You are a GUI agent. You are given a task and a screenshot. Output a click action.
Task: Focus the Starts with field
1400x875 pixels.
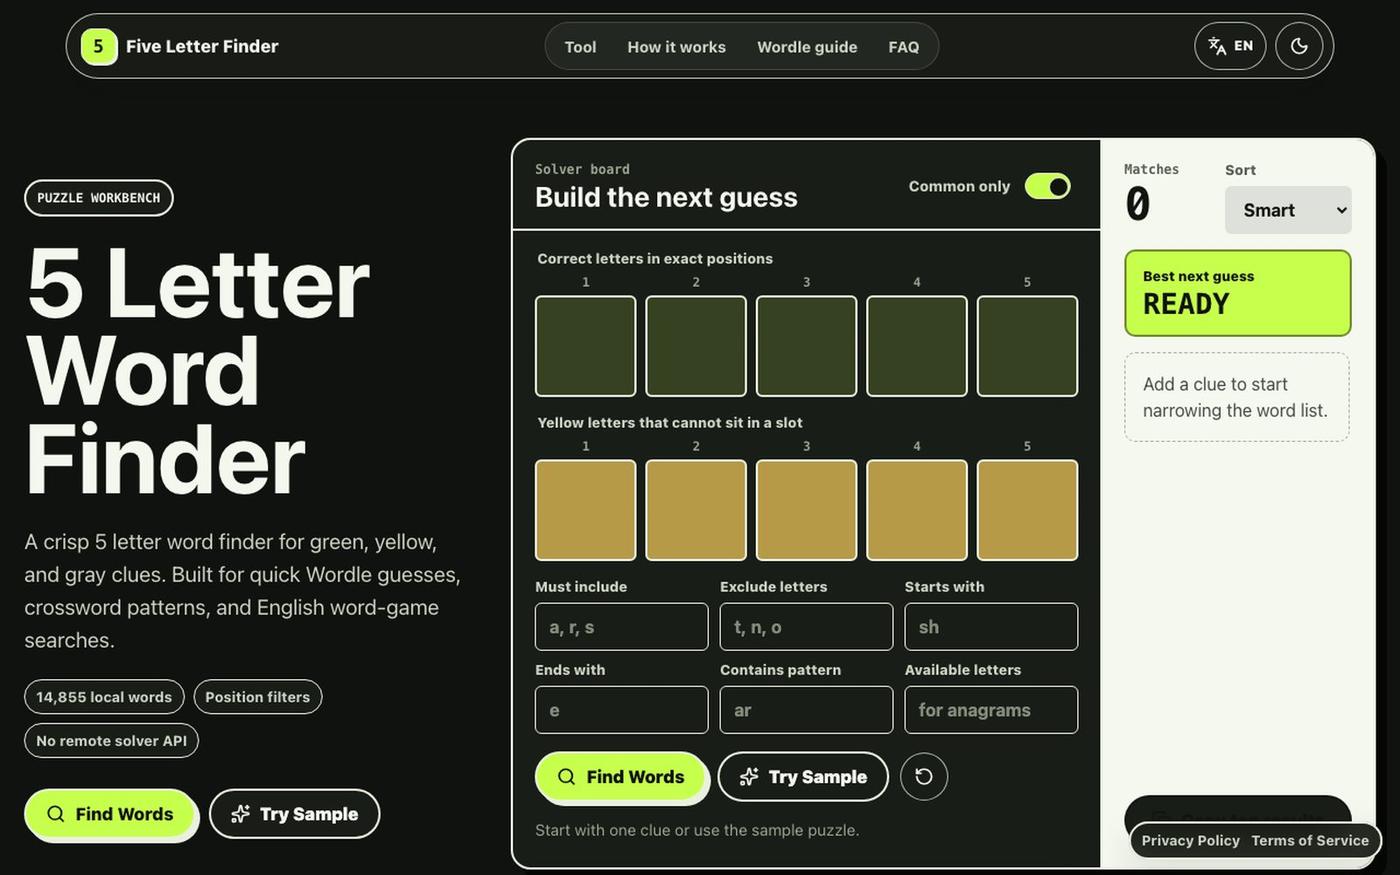click(x=992, y=627)
